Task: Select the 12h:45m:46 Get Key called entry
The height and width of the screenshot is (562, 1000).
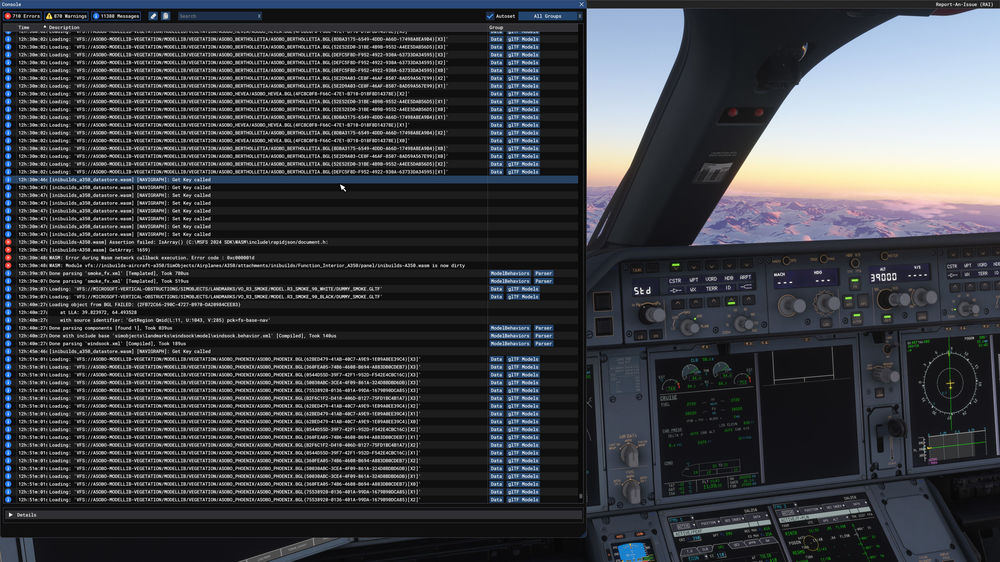Action: point(291,351)
